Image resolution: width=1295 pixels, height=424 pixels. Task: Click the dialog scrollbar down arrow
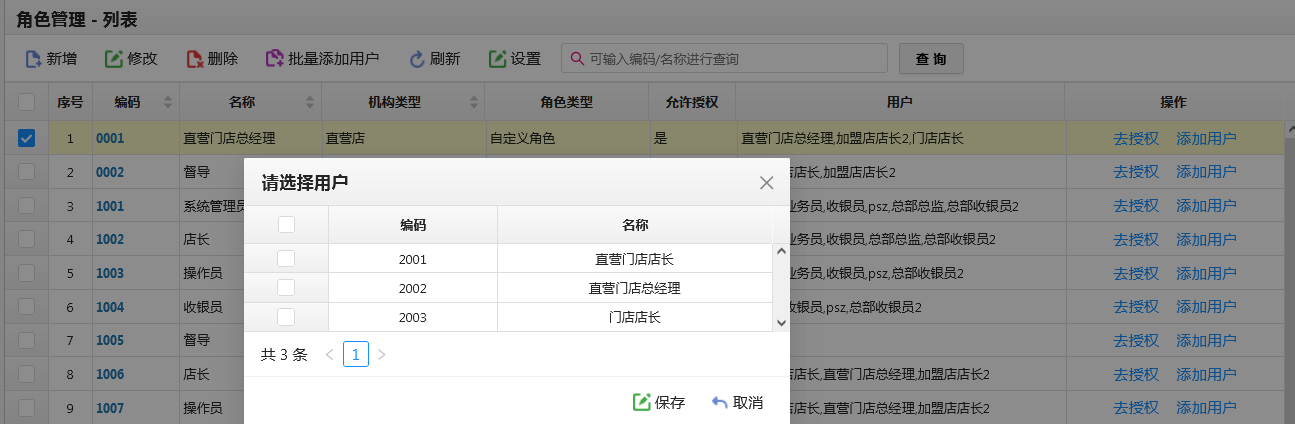[x=781, y=323]
